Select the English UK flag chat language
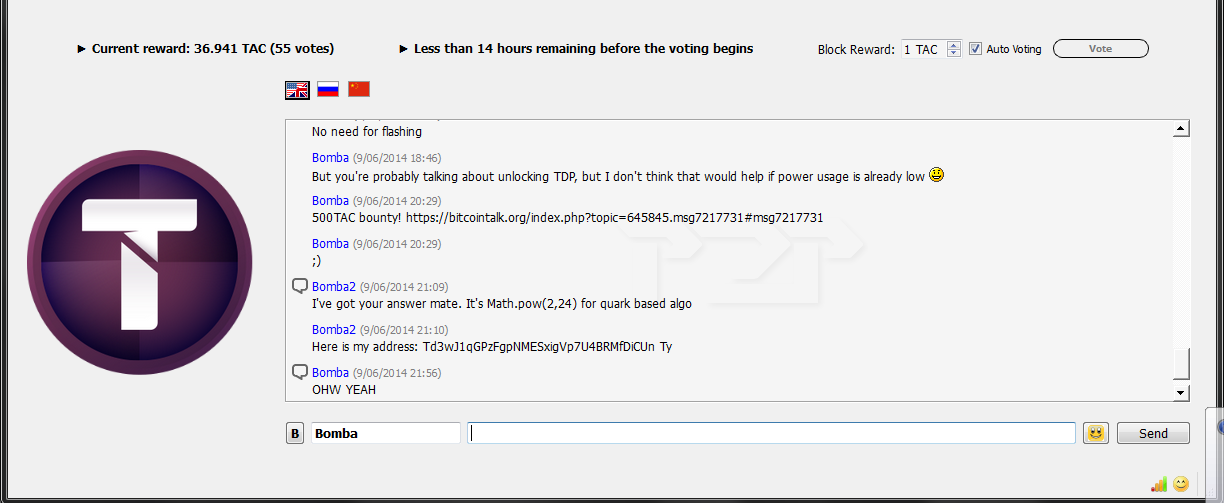Viewport: 1224px width, 503px height. (297, 90)
